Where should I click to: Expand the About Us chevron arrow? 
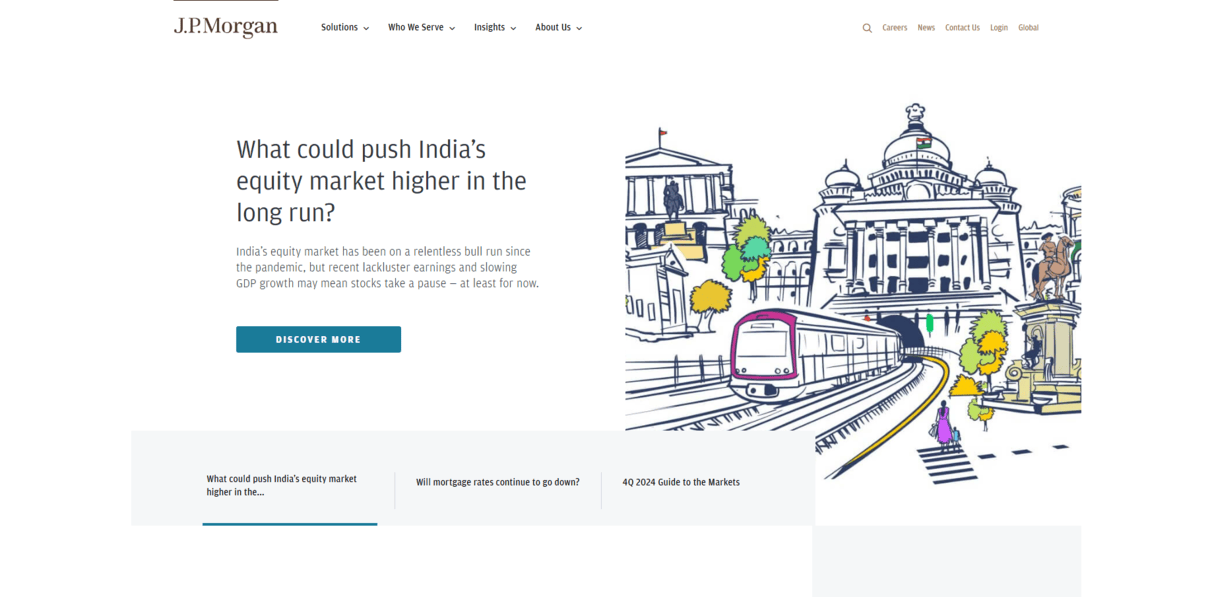(x=579, y=29)
